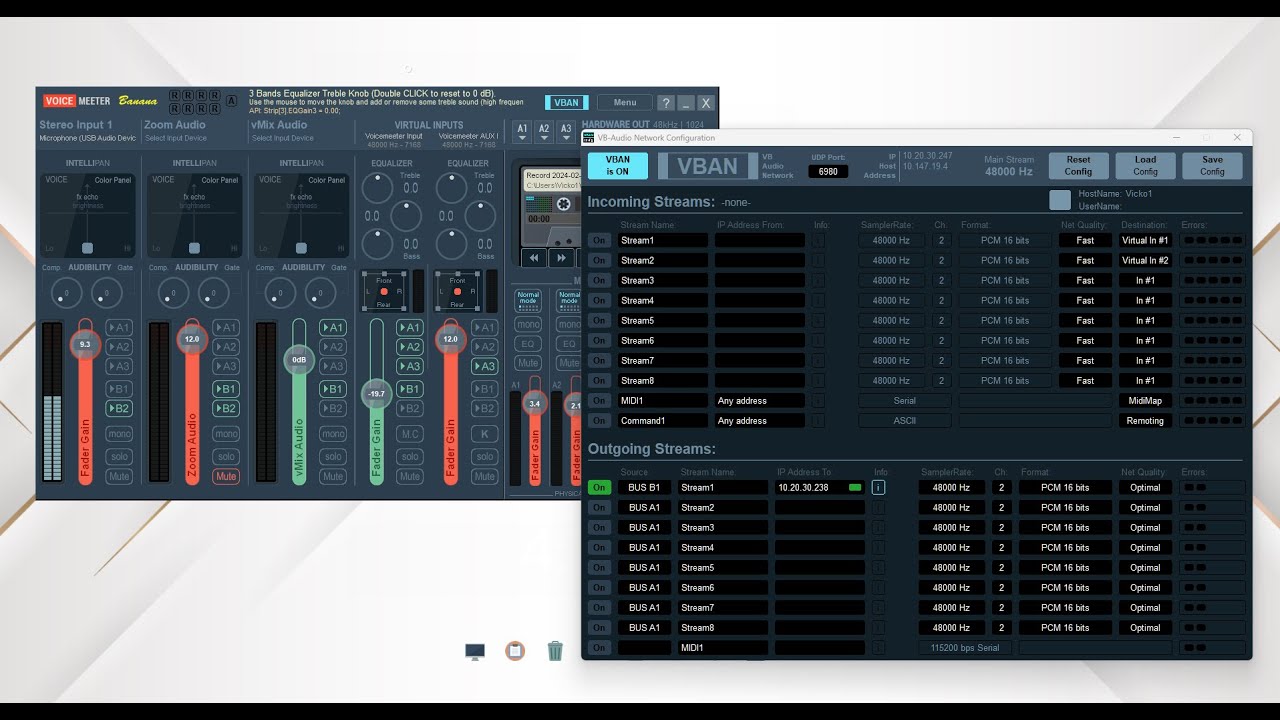
Task: Click the cassette tape reel icon in recorder
Action: click(564, 204)
